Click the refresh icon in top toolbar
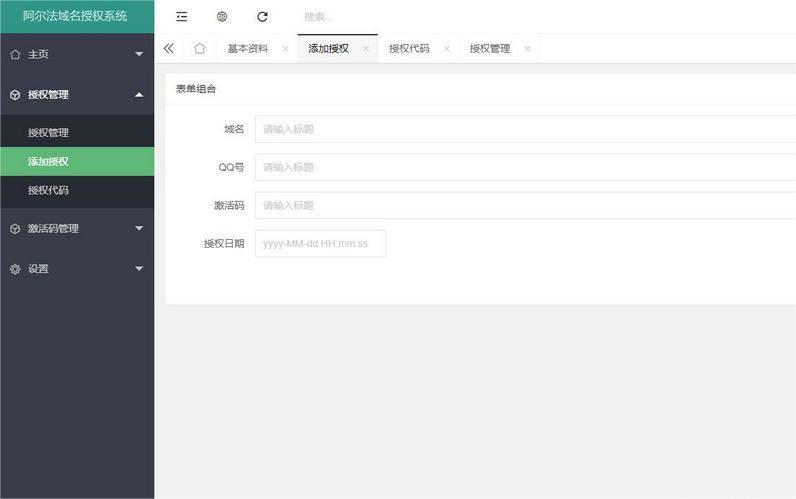Screen dimensions: 796x499 [262, 16]
